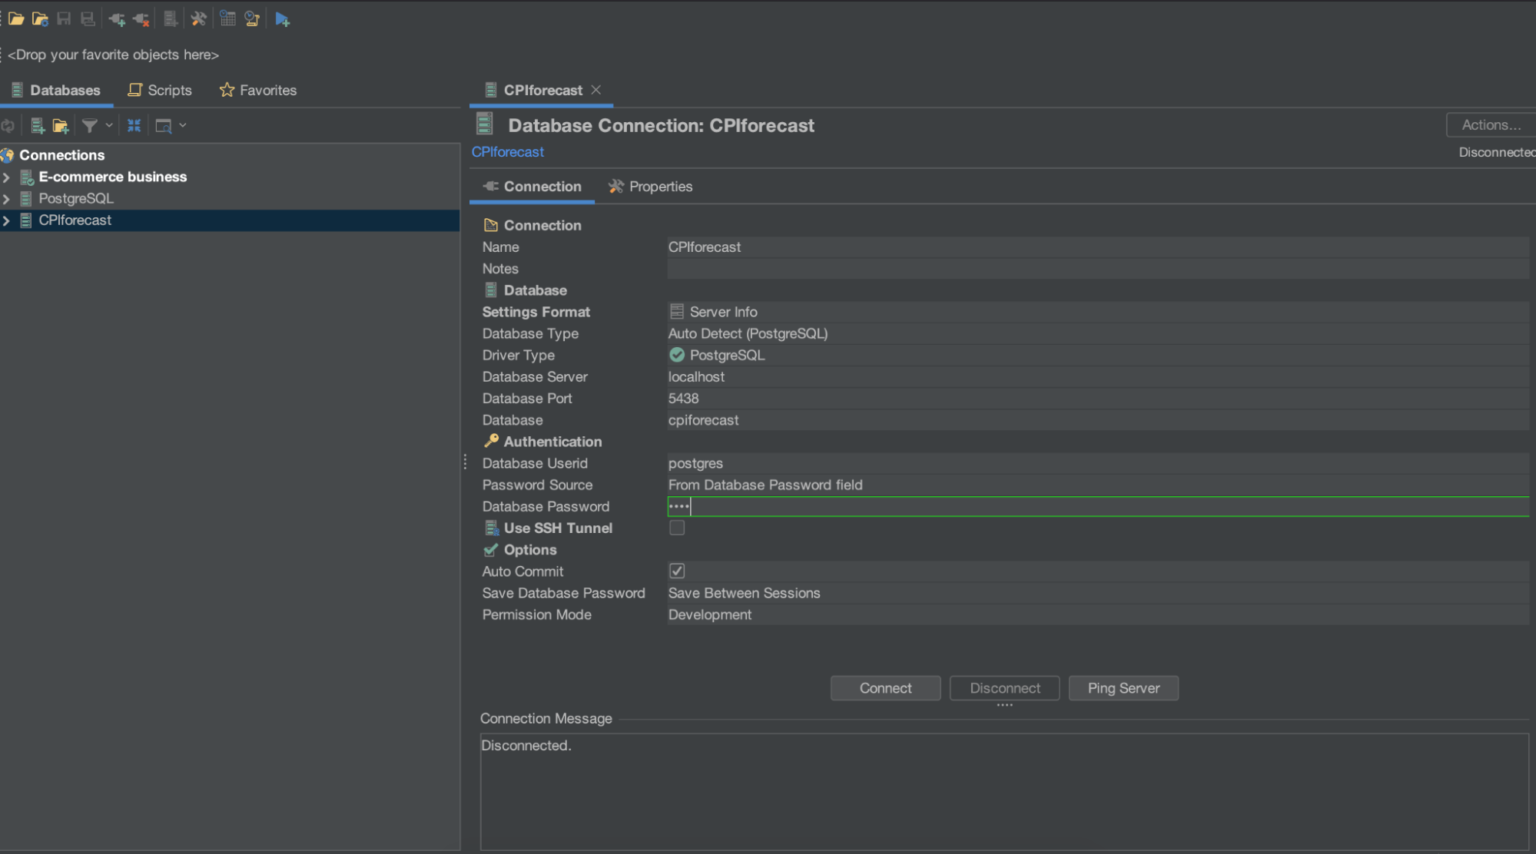
Task: Open the Tool Properties wrench icon
Action: click(200, 18)
